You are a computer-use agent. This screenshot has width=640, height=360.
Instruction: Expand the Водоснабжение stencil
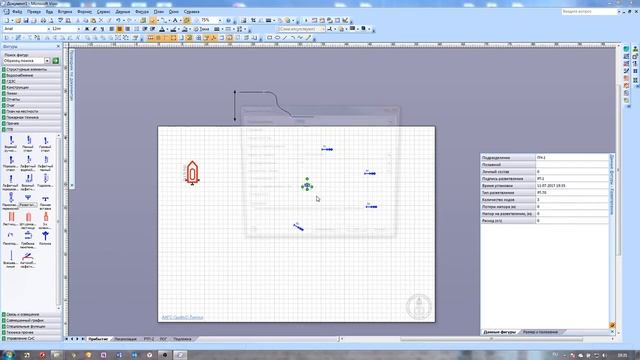(x=31, y=76)
